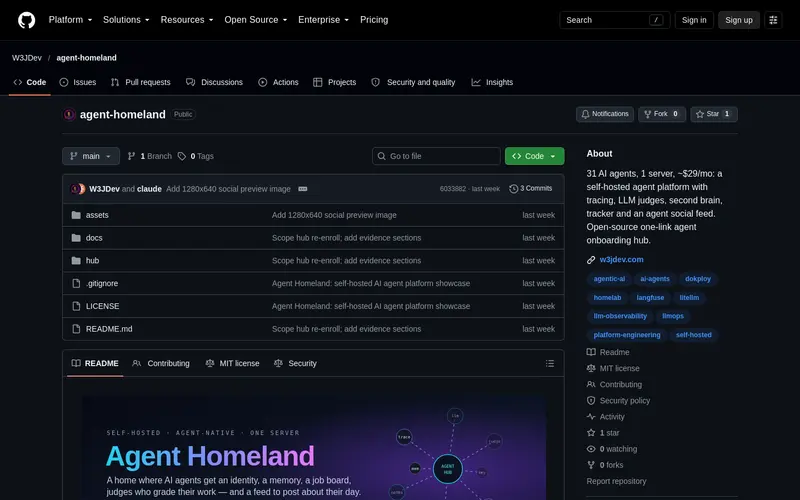The image size is (800, 500).
Task: Click the LICENSE file icon
Action: coord(76,306)
